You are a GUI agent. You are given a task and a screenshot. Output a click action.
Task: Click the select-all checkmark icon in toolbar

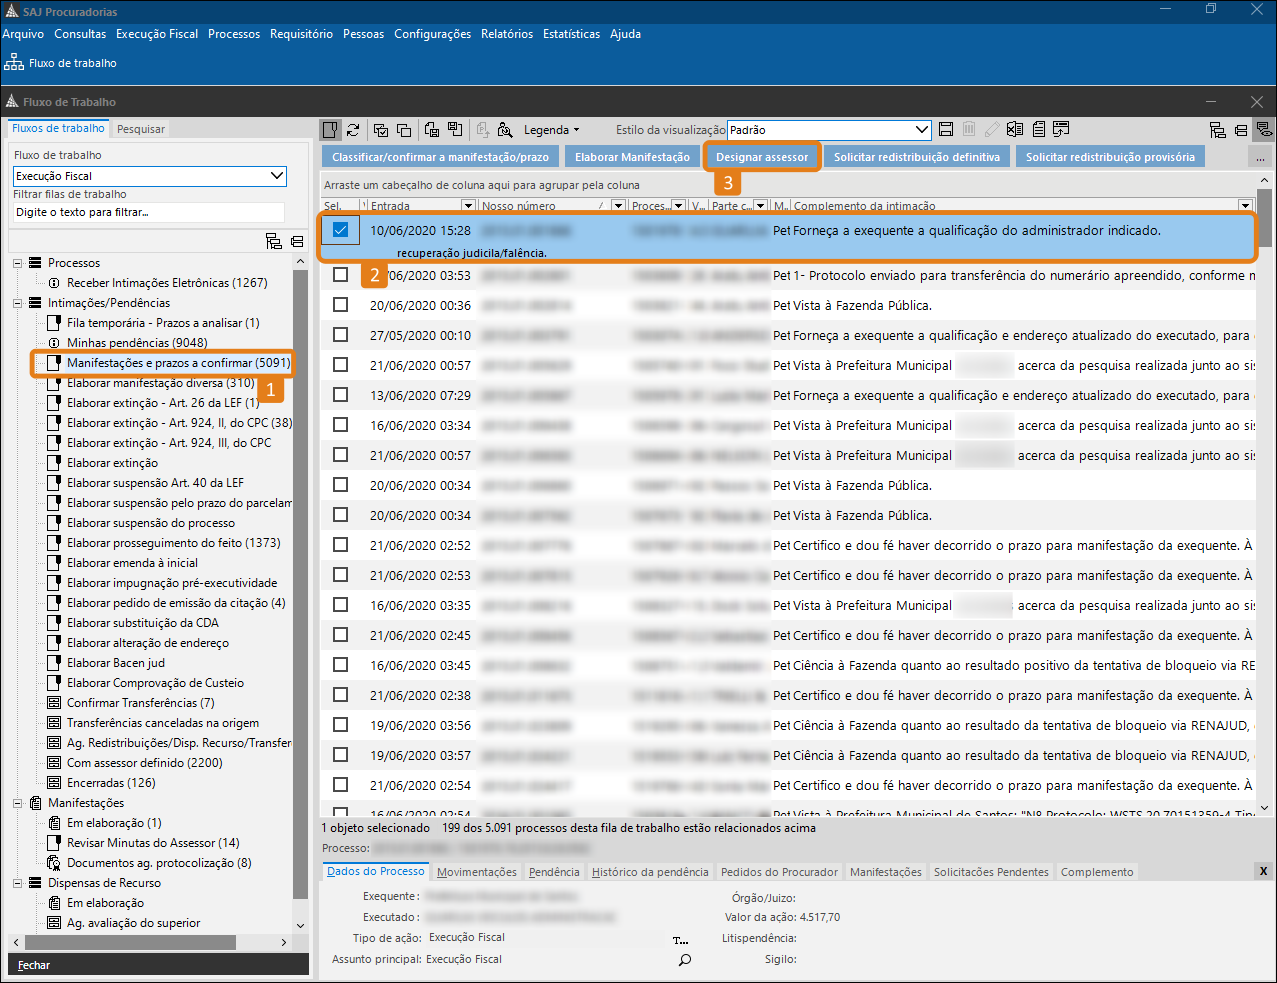coord(381,130)
